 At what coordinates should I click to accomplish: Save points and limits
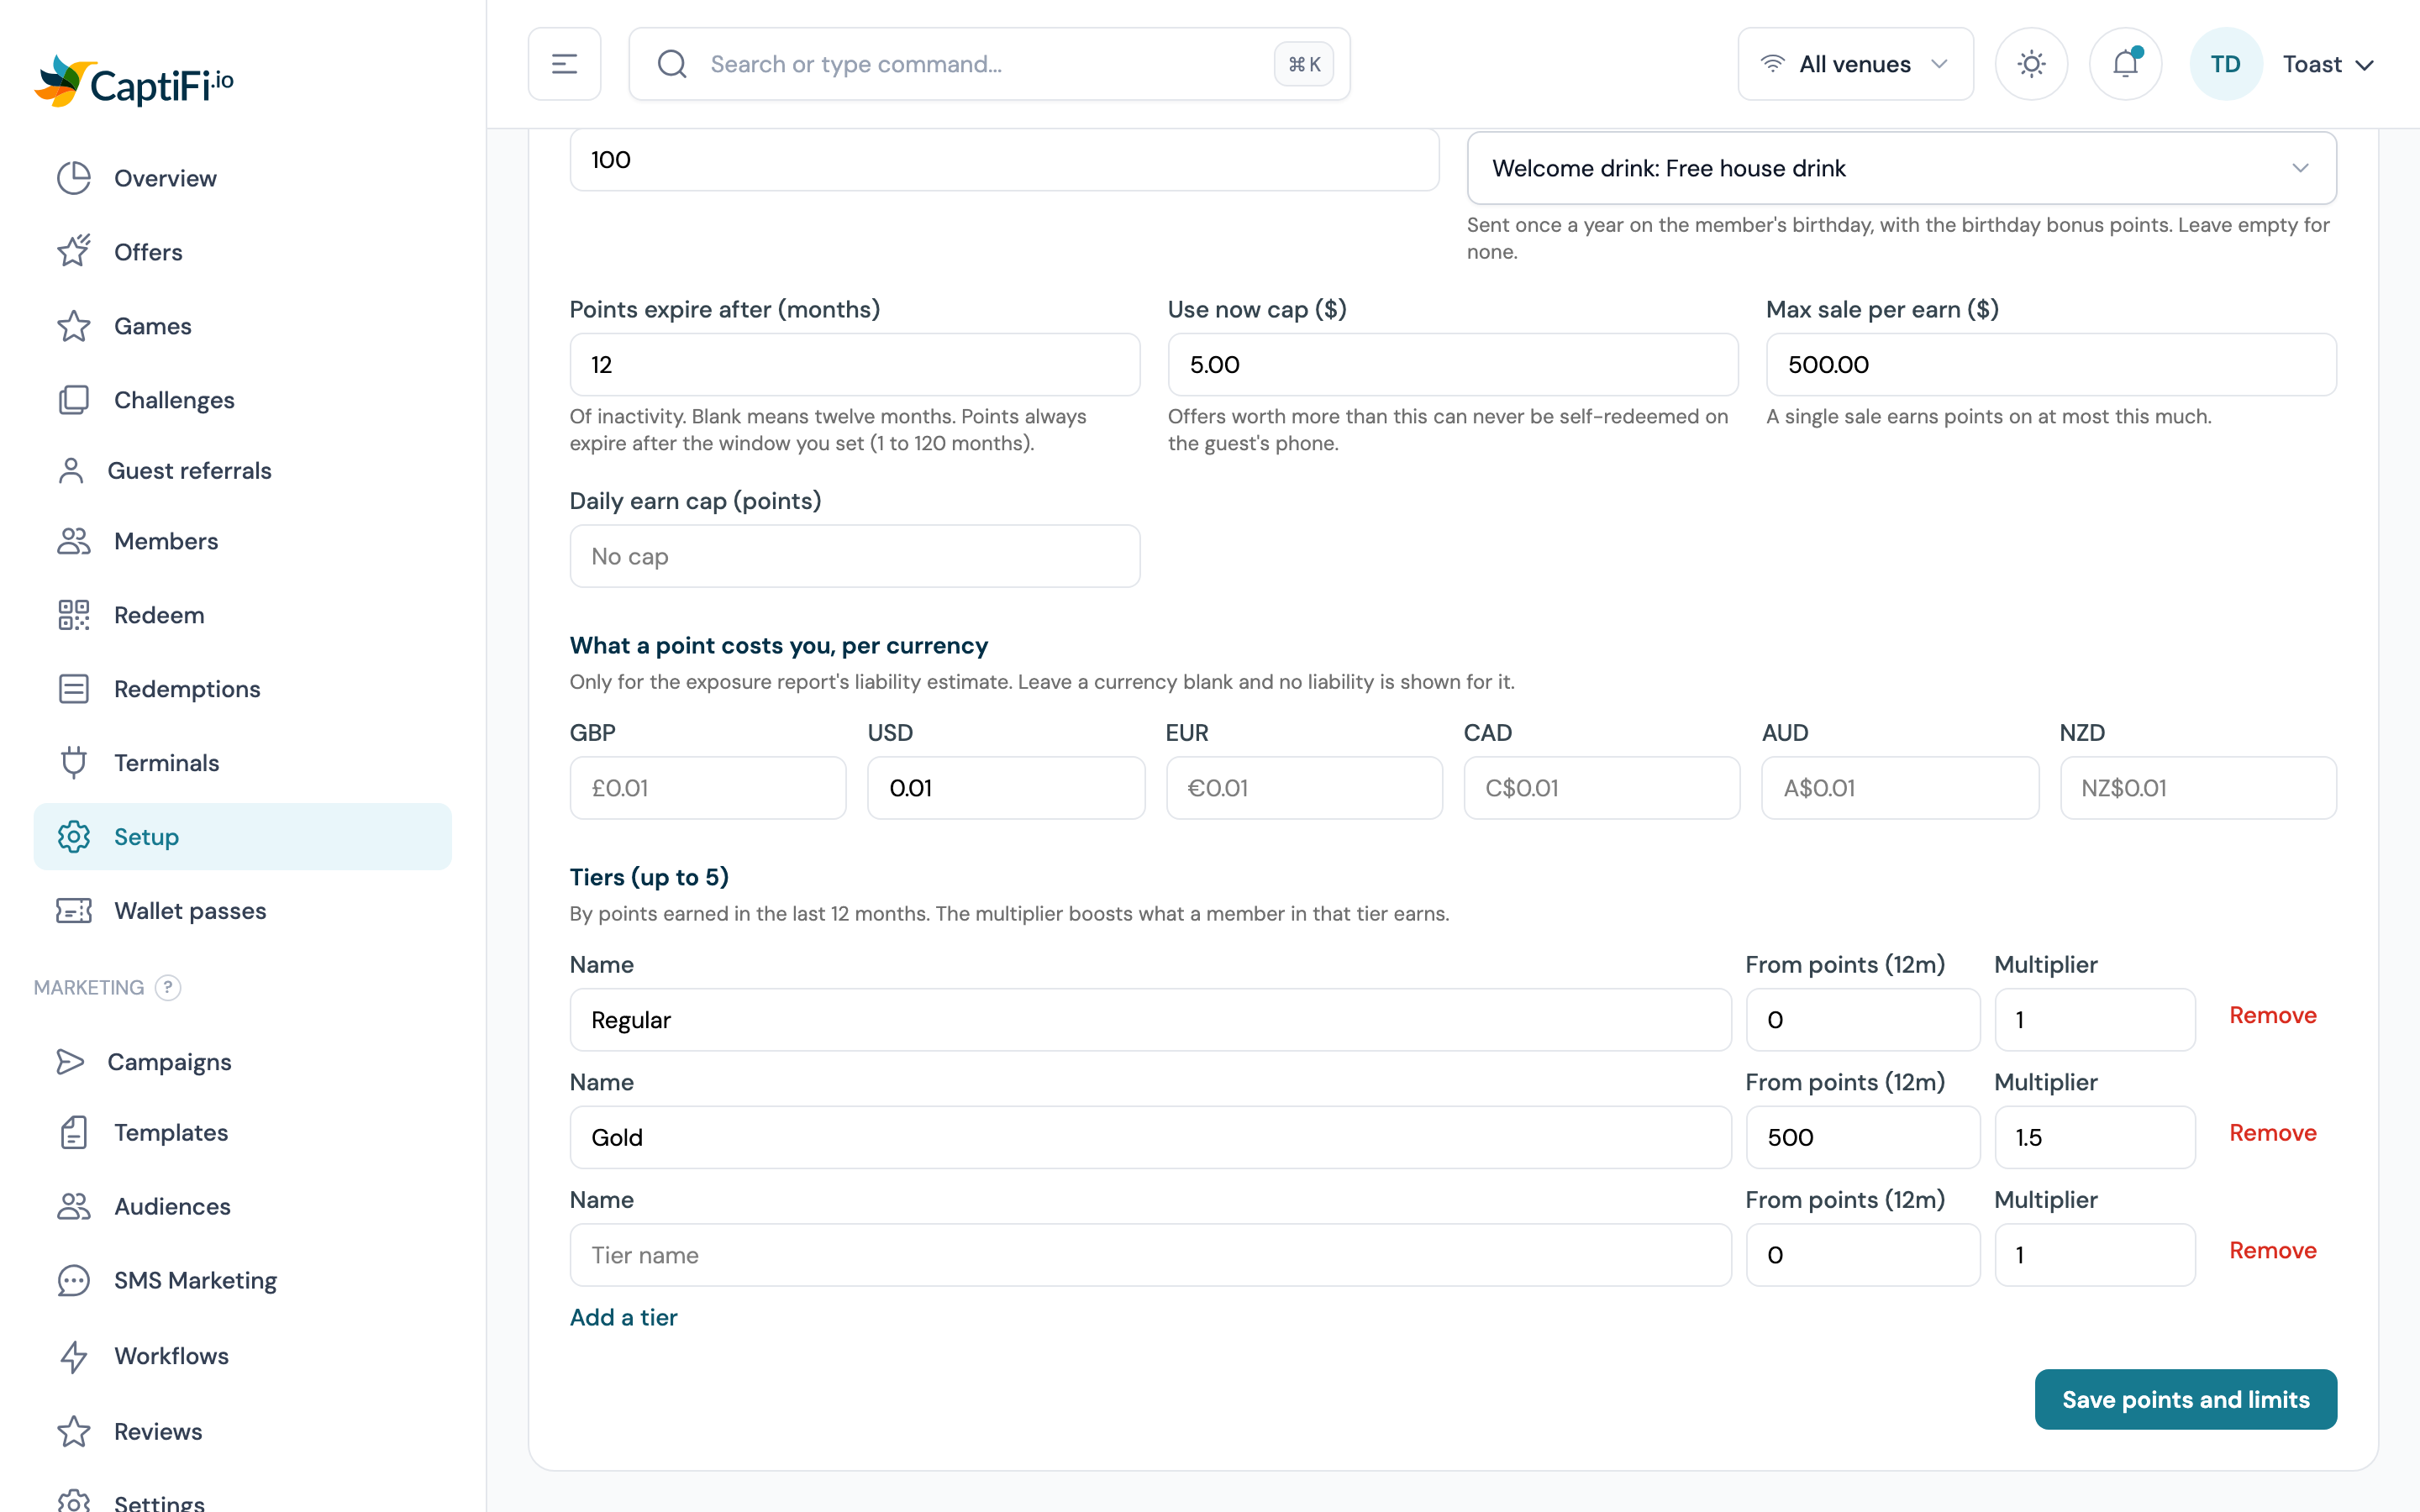tap(2185, 1399)
